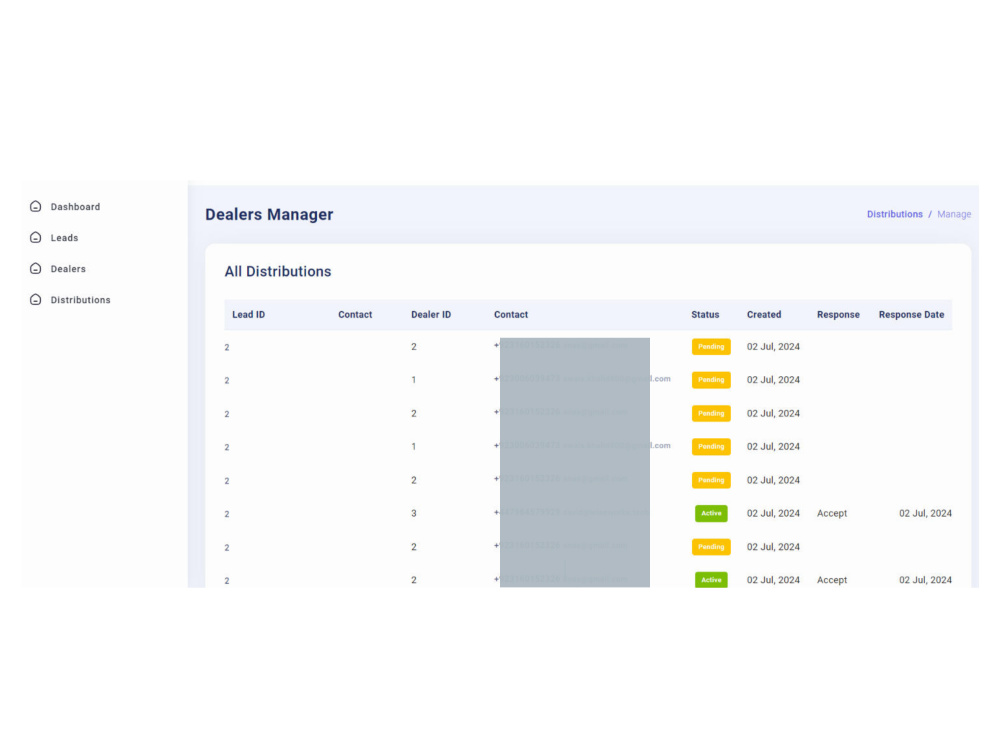
Task: Click the Dealers sidebar icon
Action: tap(36, 268)
